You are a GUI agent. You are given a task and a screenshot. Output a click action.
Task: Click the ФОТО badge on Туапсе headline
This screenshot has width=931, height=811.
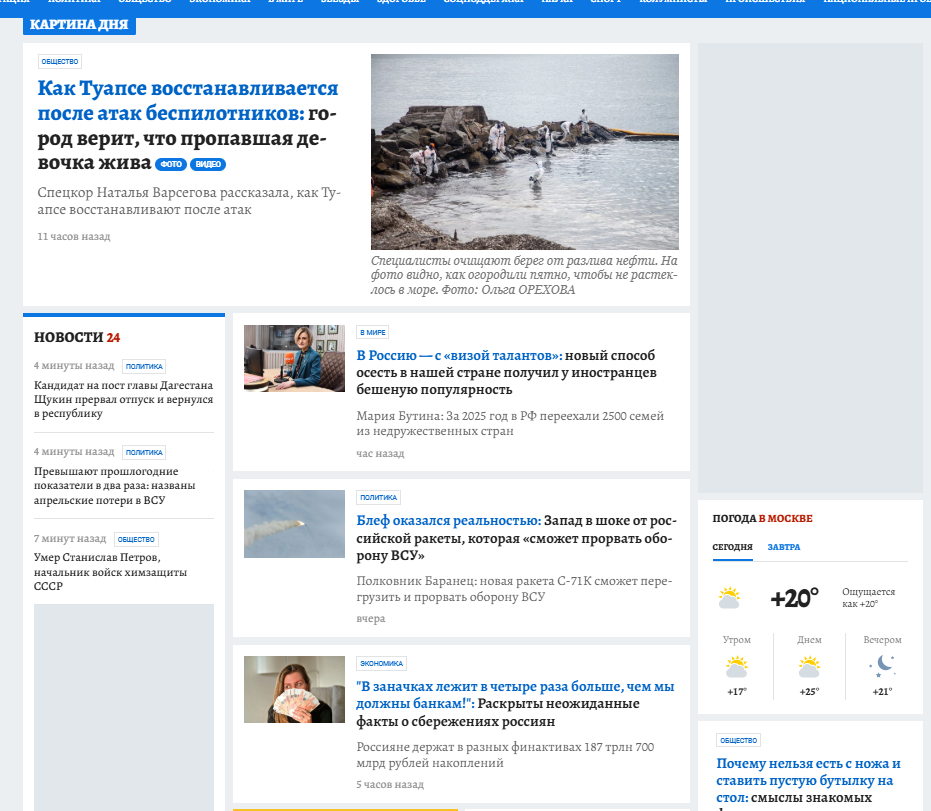click(171, 164)
